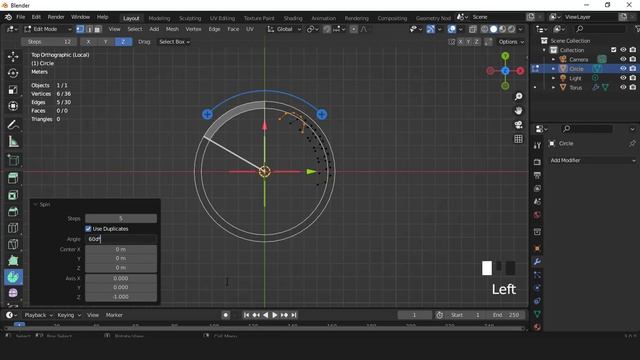Select the Bevel tool
The height and width of the screenshot is (360, 640).
coord(13,211)
